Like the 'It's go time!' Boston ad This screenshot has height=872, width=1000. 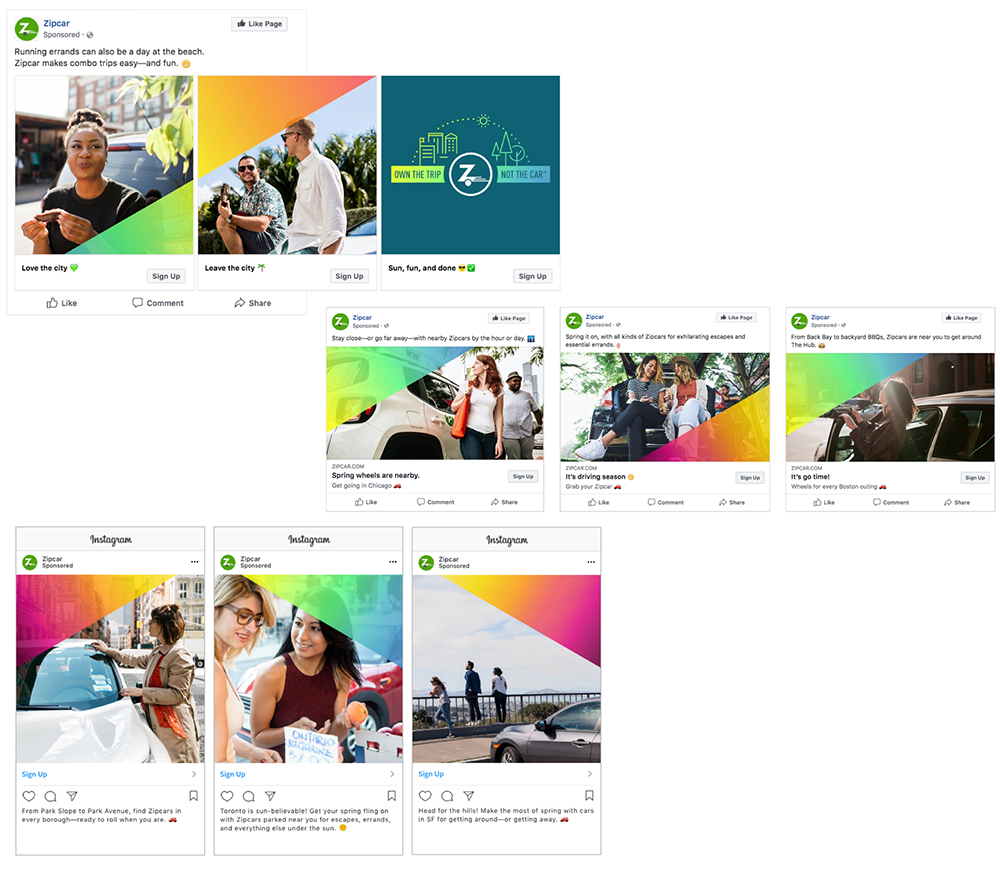point(824,503)
